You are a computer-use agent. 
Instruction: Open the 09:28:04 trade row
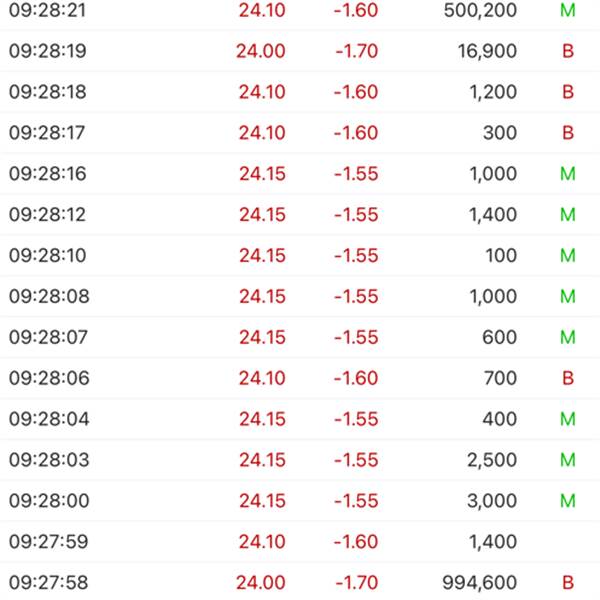pos(300,419)
